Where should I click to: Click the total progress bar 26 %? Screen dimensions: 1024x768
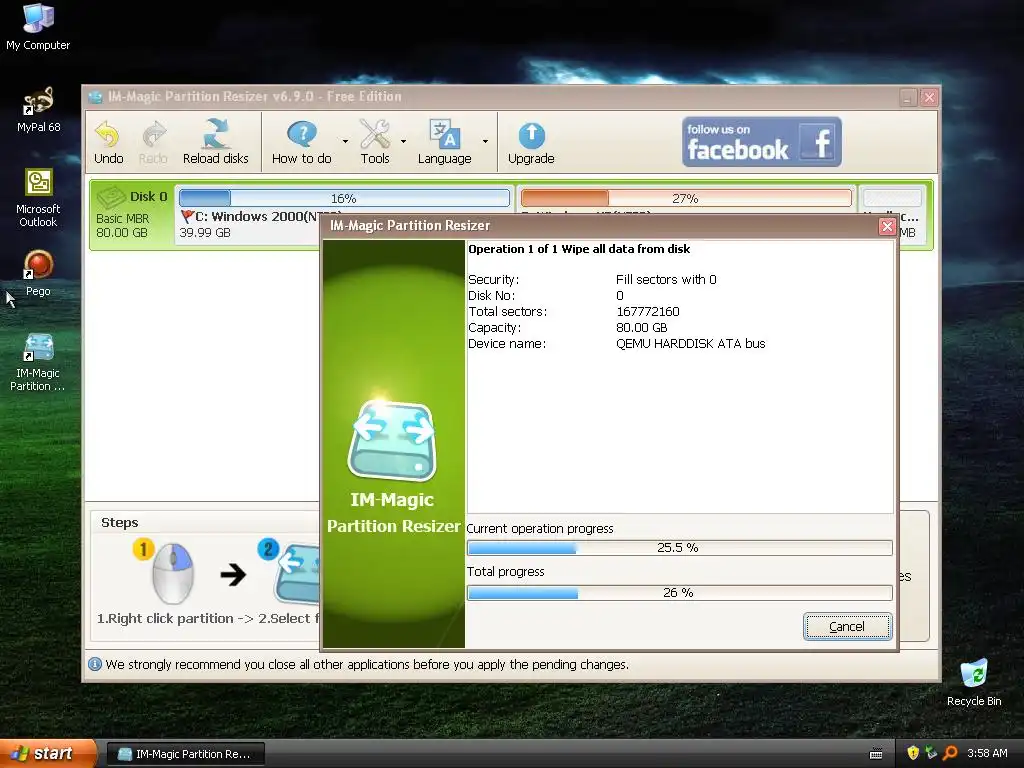coord(679,592)
